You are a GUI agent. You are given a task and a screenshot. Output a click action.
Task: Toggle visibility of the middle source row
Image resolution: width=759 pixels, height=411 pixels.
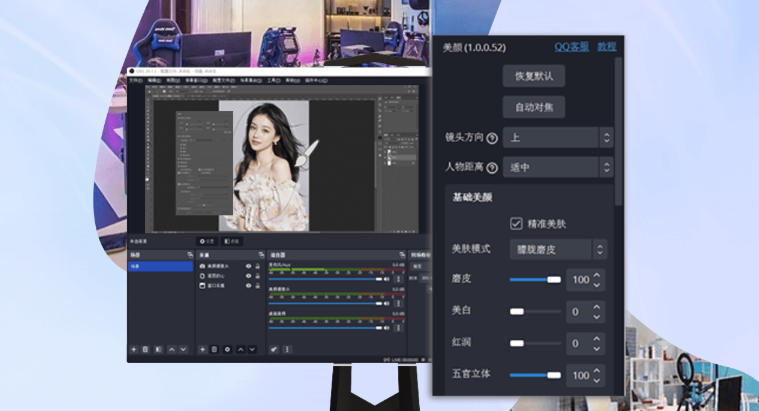pyautogui.click(x=248, y=276)
